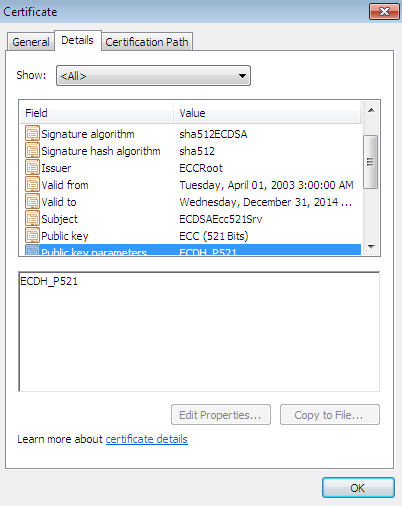Sort the list by the Value column header
The image size is (402, 506).
[x=267, y=113]
